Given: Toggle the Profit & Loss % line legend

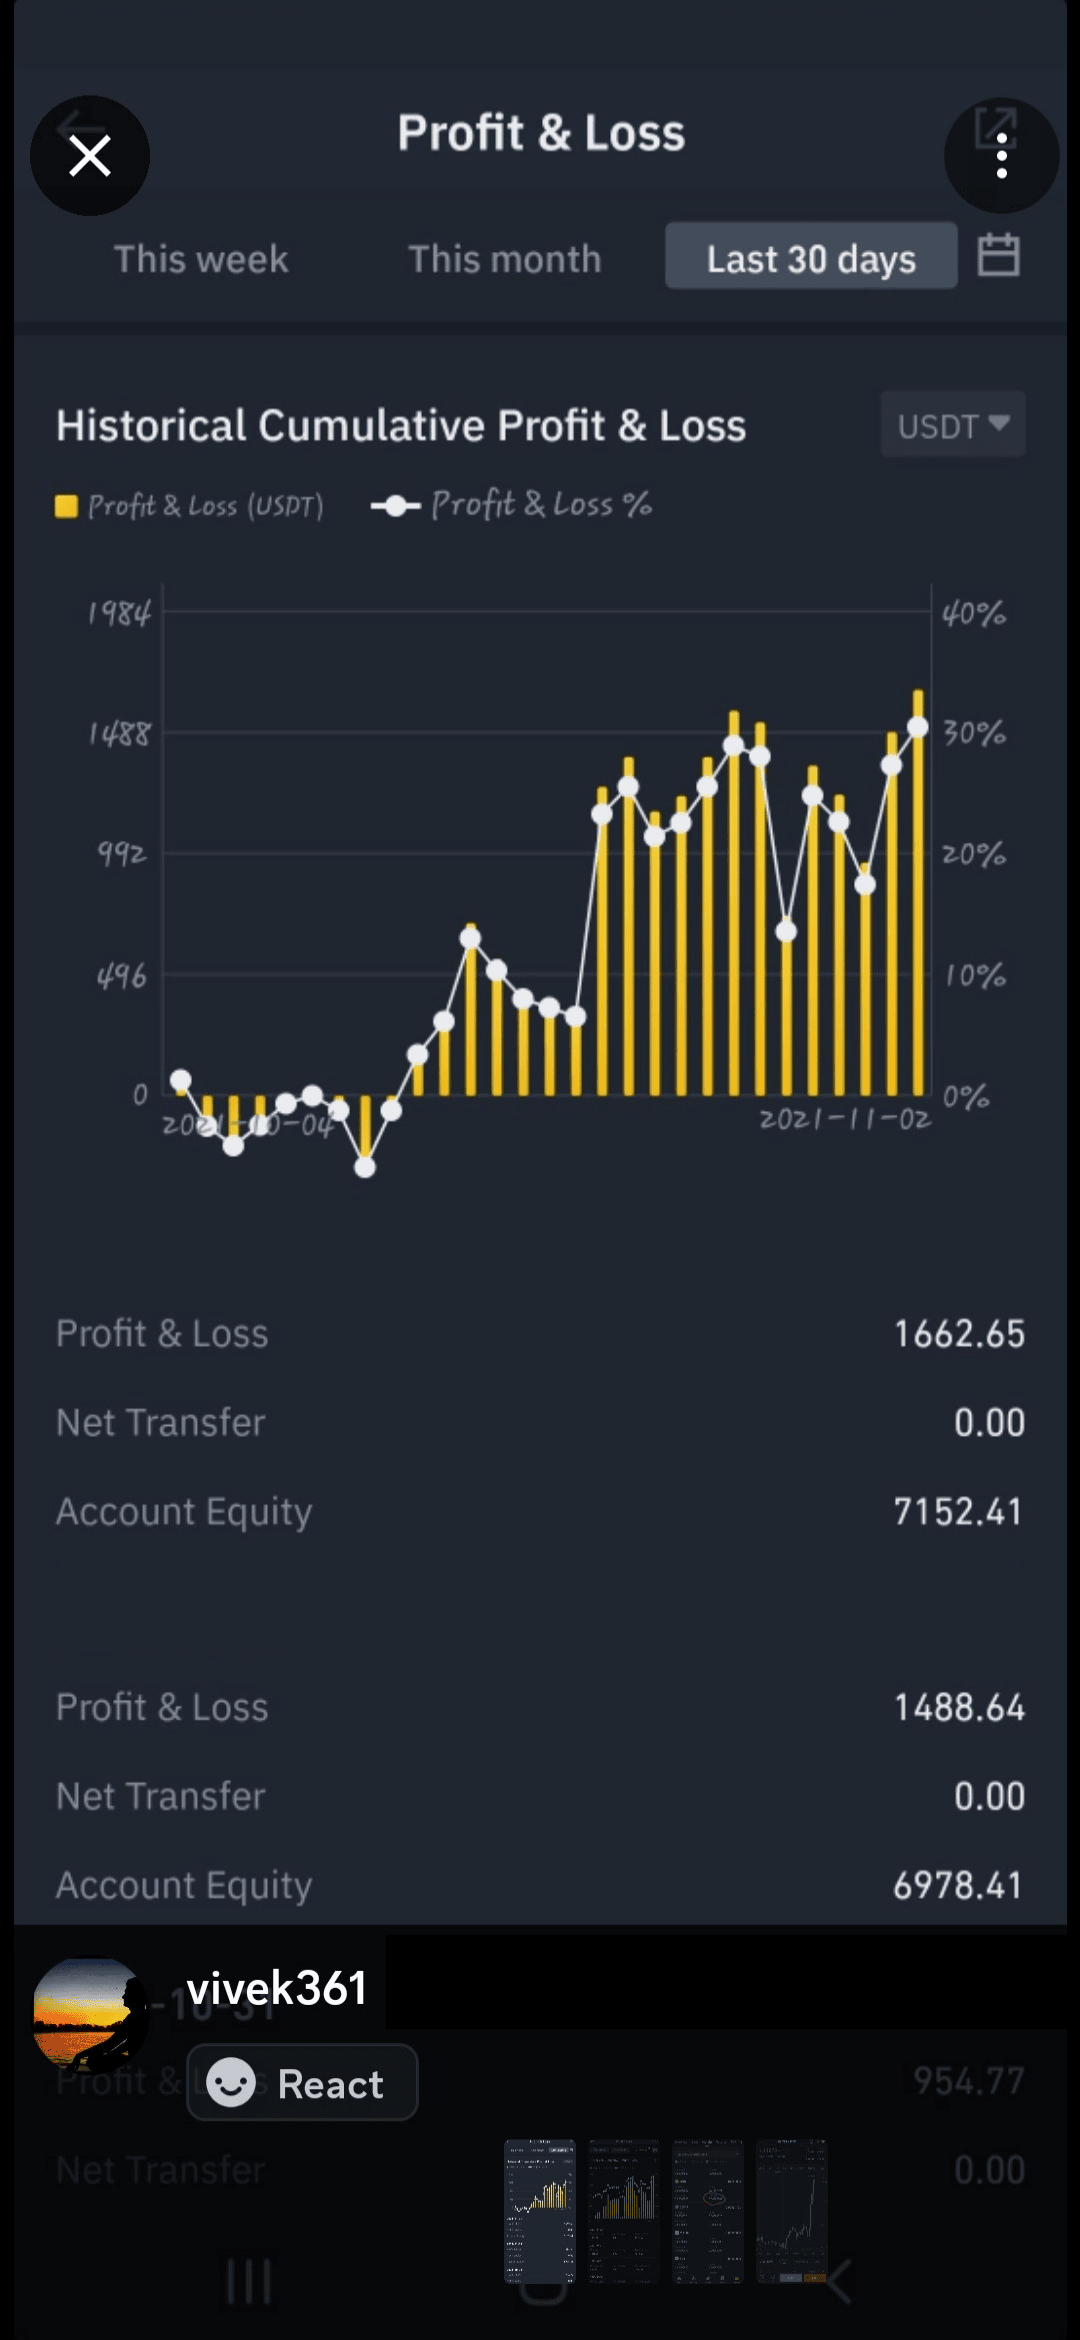Looking at the screenshot, I should click(x=511, y=505).
